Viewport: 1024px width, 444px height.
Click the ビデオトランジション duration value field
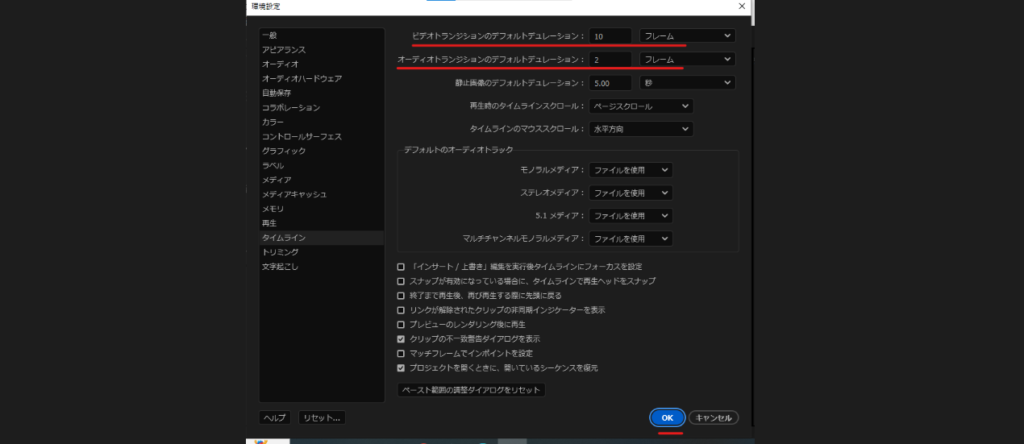(x=610, y=36)
